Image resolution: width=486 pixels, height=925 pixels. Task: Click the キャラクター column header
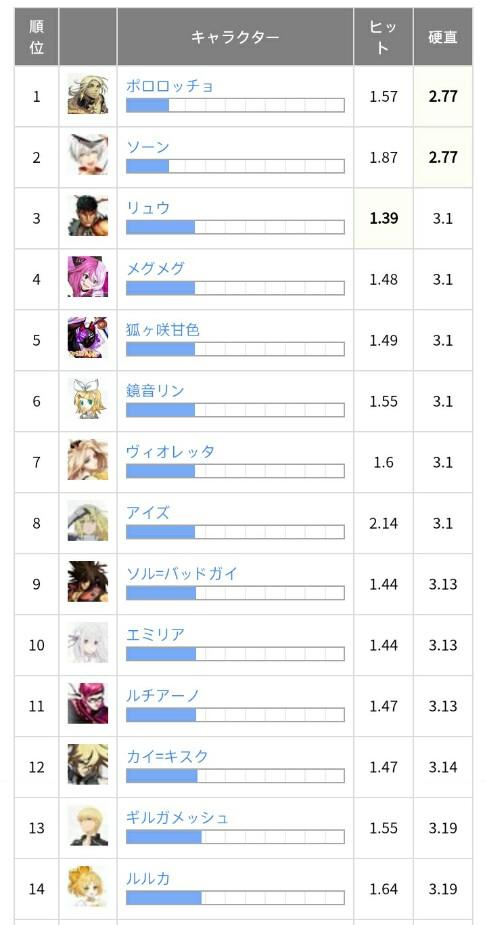[x=235, y=37]
